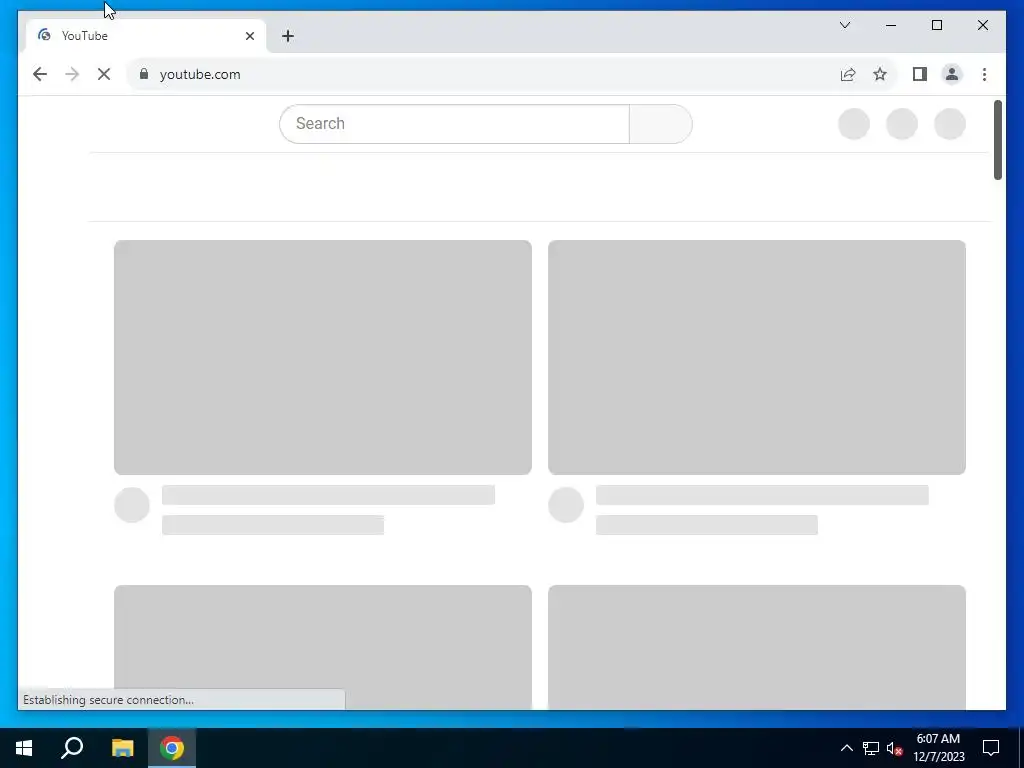Open the tab search dropdown chevron

click(844, 25)
